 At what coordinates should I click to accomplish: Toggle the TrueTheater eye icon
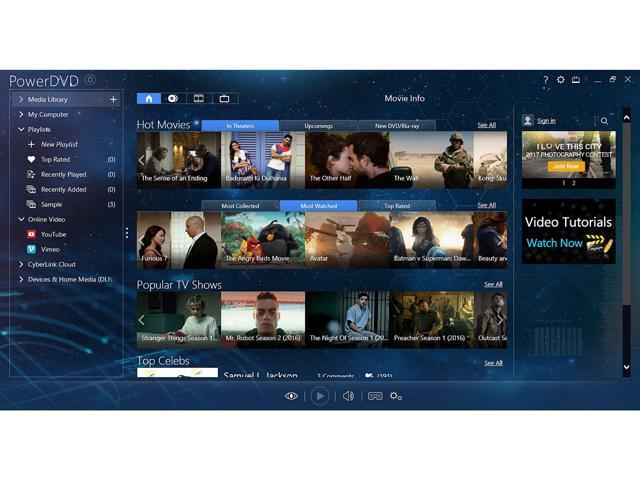click(291, 396)
